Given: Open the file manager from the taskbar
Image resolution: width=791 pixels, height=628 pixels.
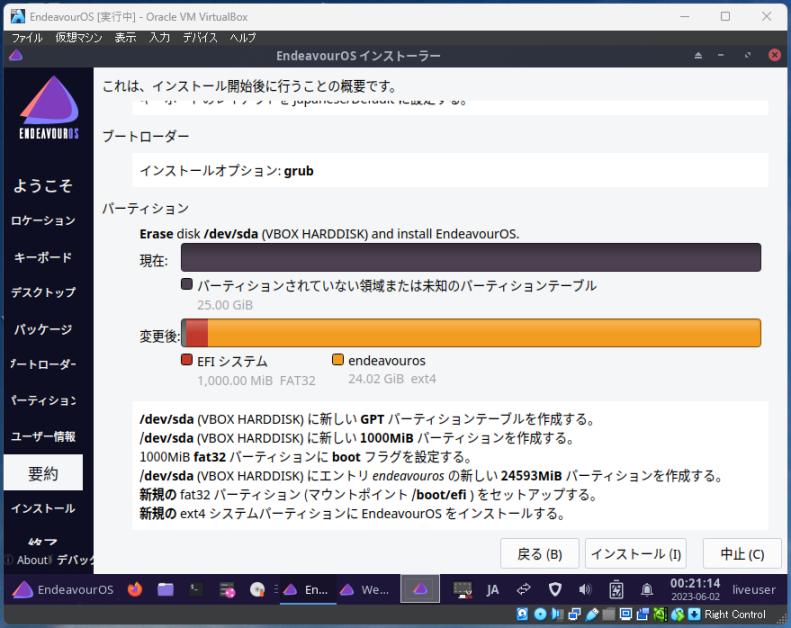Looking at the screenshot, I should (165, 589).
